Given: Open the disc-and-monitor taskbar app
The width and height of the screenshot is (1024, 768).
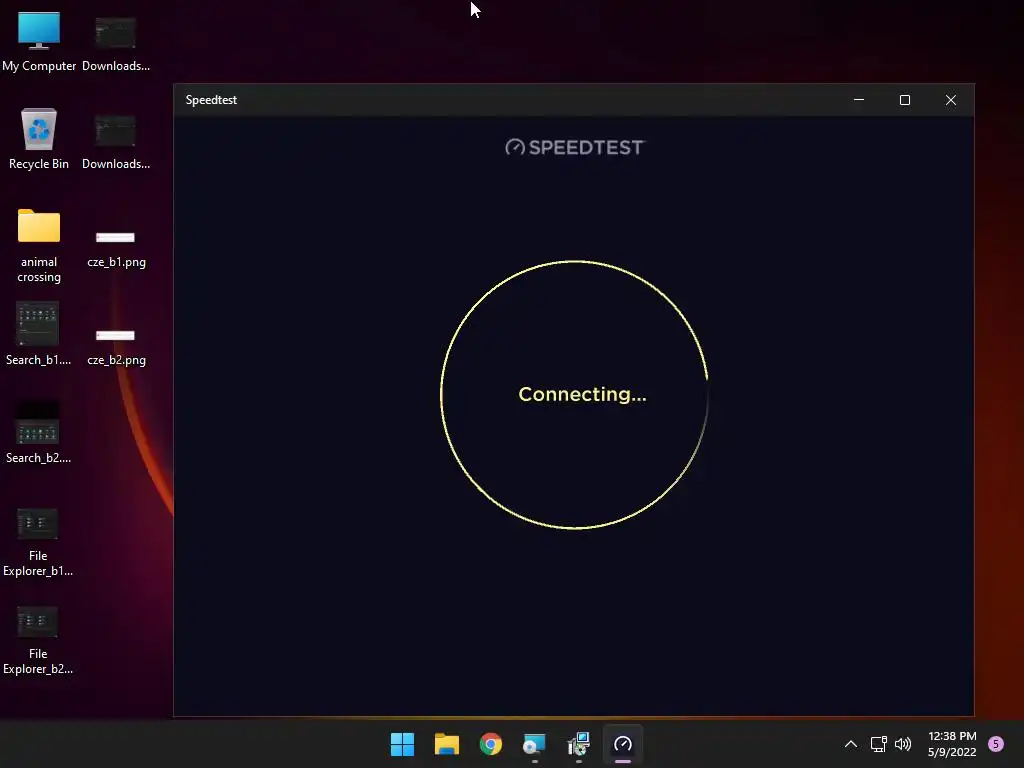Looking at the screenshot, I should click(x=534, y=744).
